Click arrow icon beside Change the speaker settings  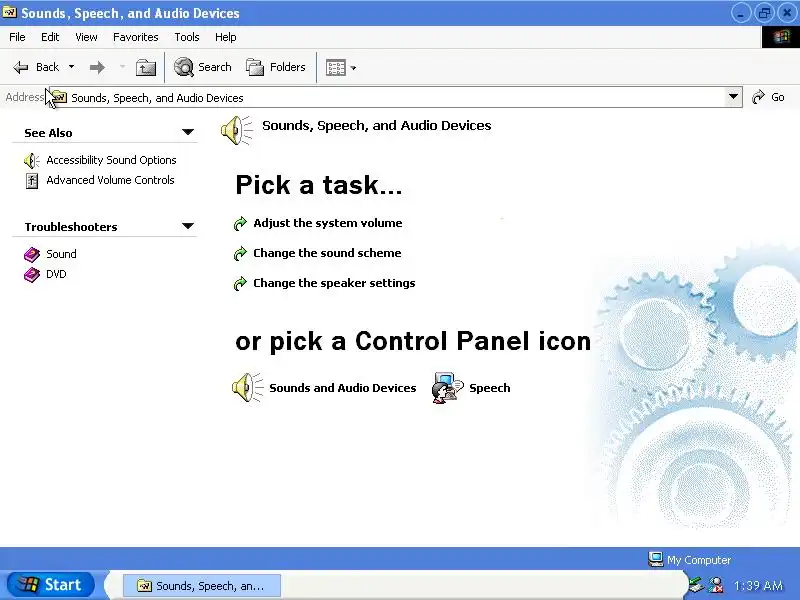click(x=240, y=284)
